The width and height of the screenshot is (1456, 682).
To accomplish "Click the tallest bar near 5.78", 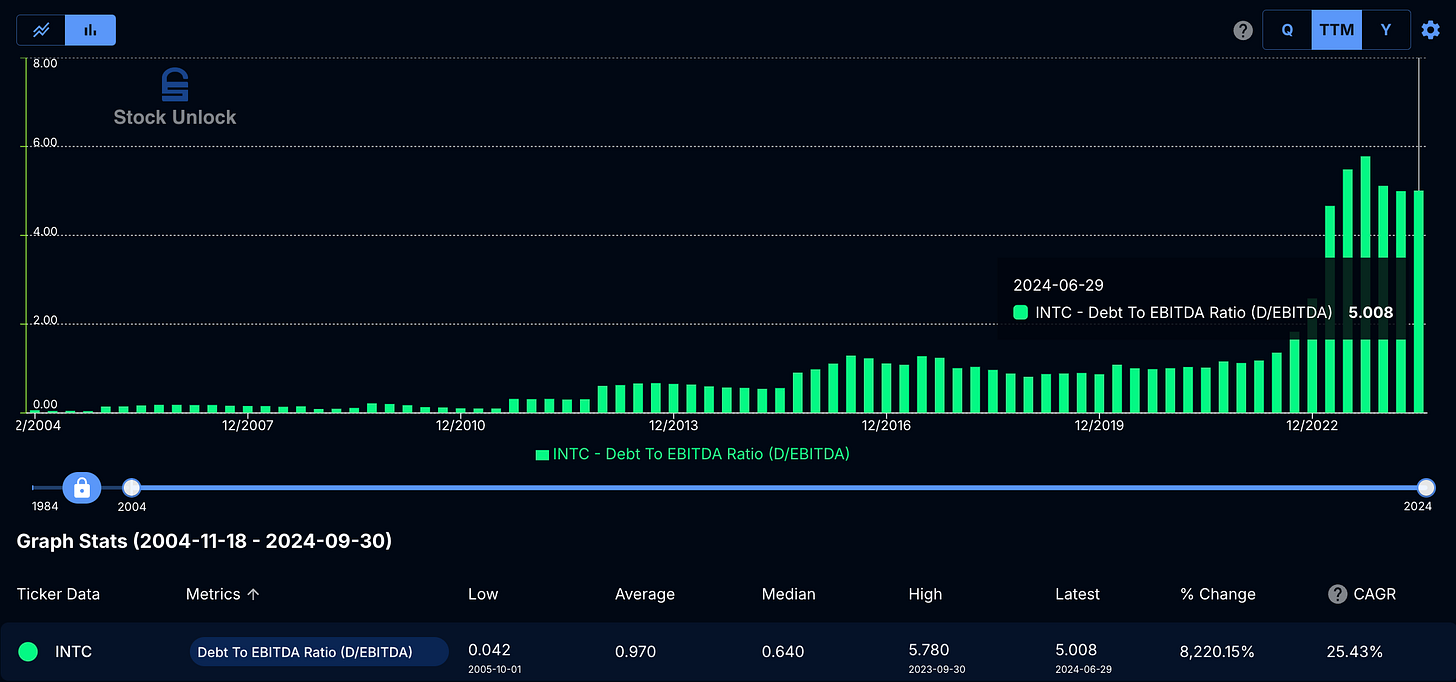I will click(x=1365, y=284).
